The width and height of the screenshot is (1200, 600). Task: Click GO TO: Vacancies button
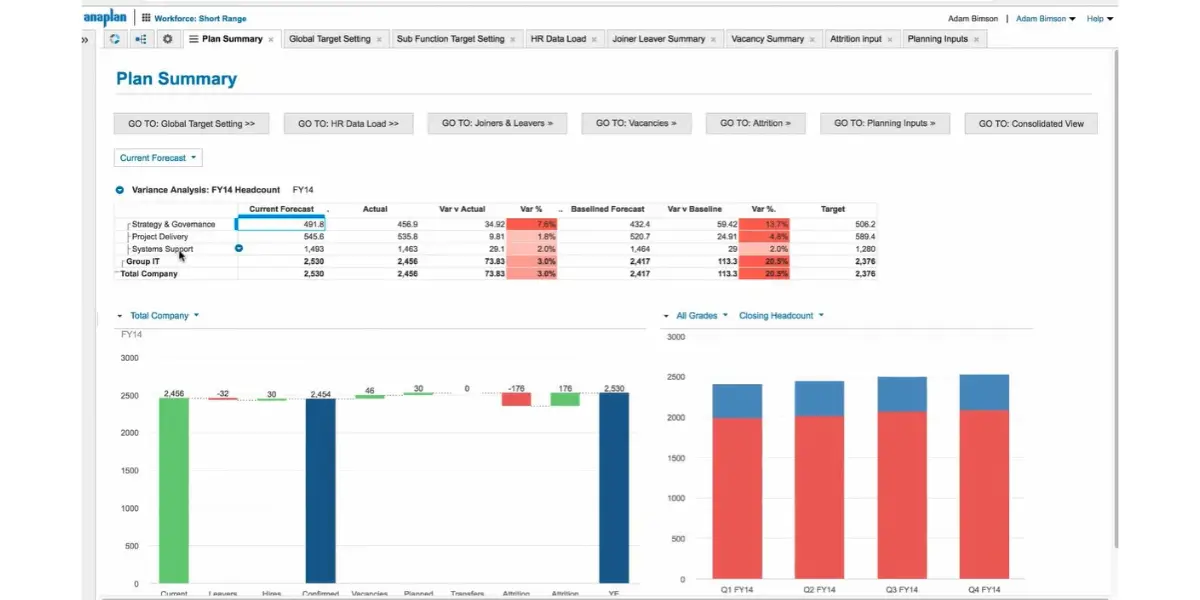(x=636, y=124)
